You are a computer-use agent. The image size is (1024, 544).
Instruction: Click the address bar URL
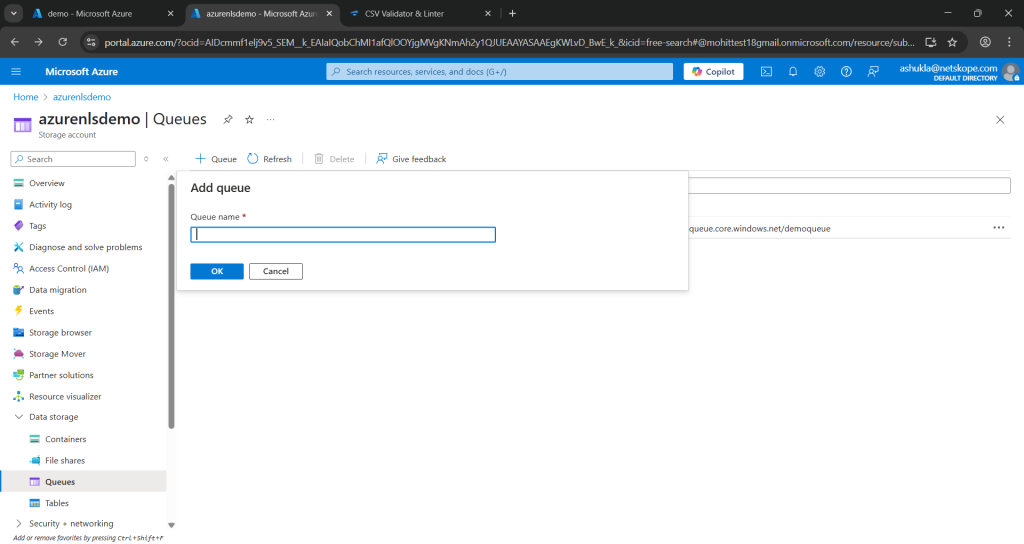click(x=509, y=42)
